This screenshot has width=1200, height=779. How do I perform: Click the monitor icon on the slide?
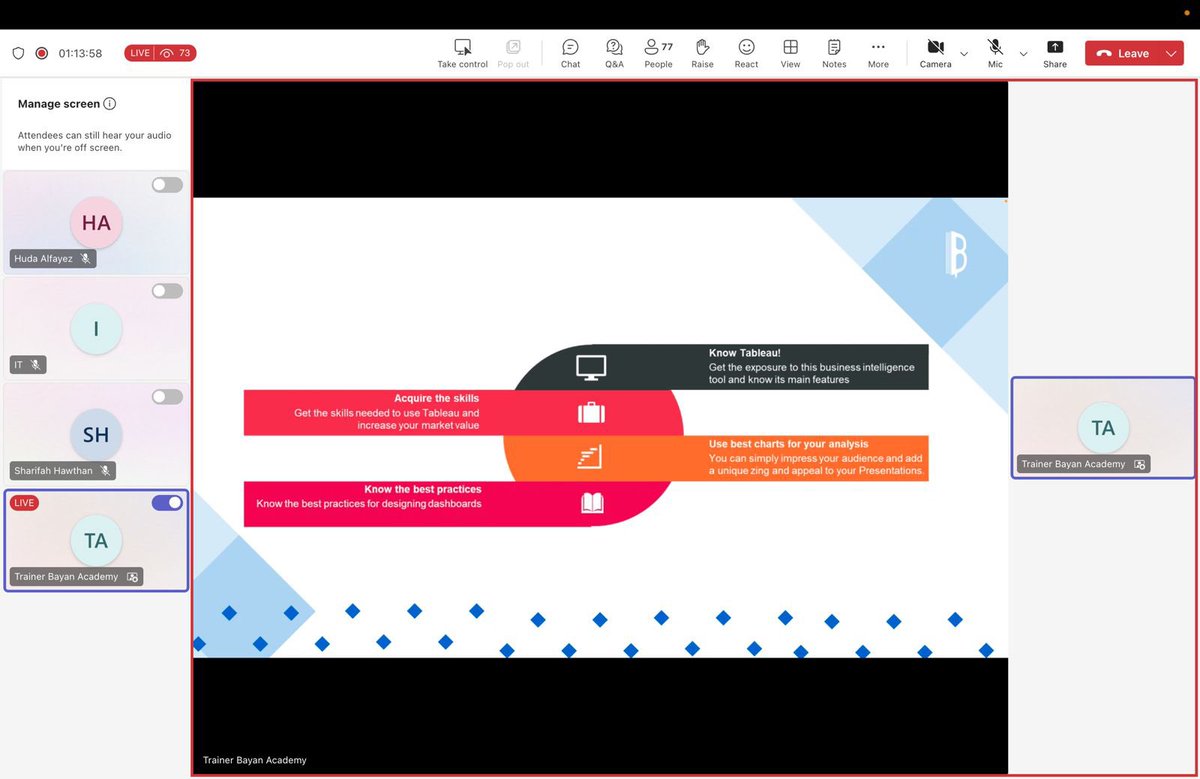591,368
